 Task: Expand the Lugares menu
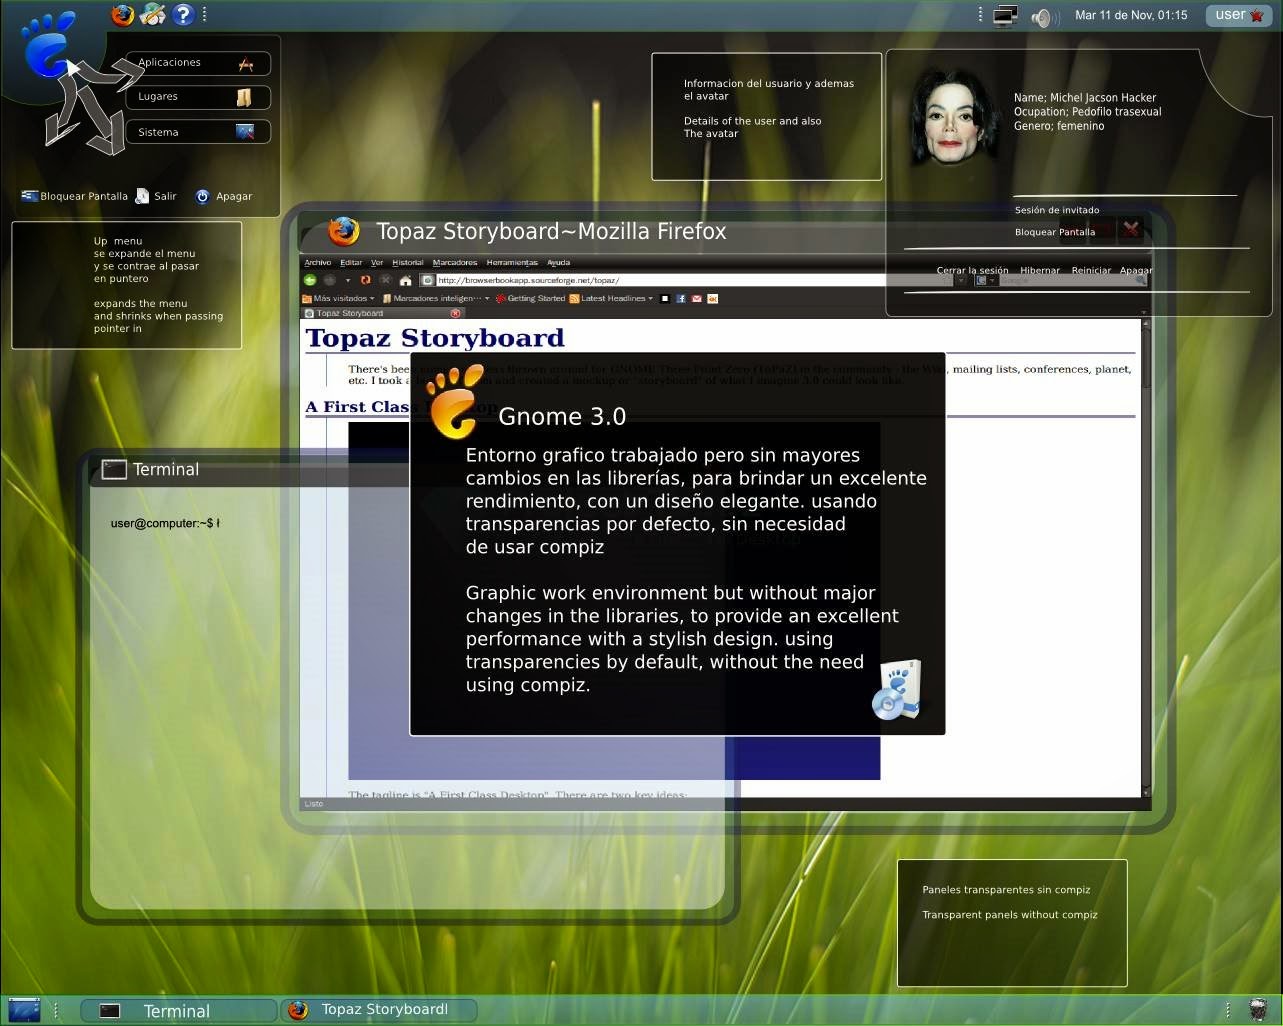click(198, 97)
